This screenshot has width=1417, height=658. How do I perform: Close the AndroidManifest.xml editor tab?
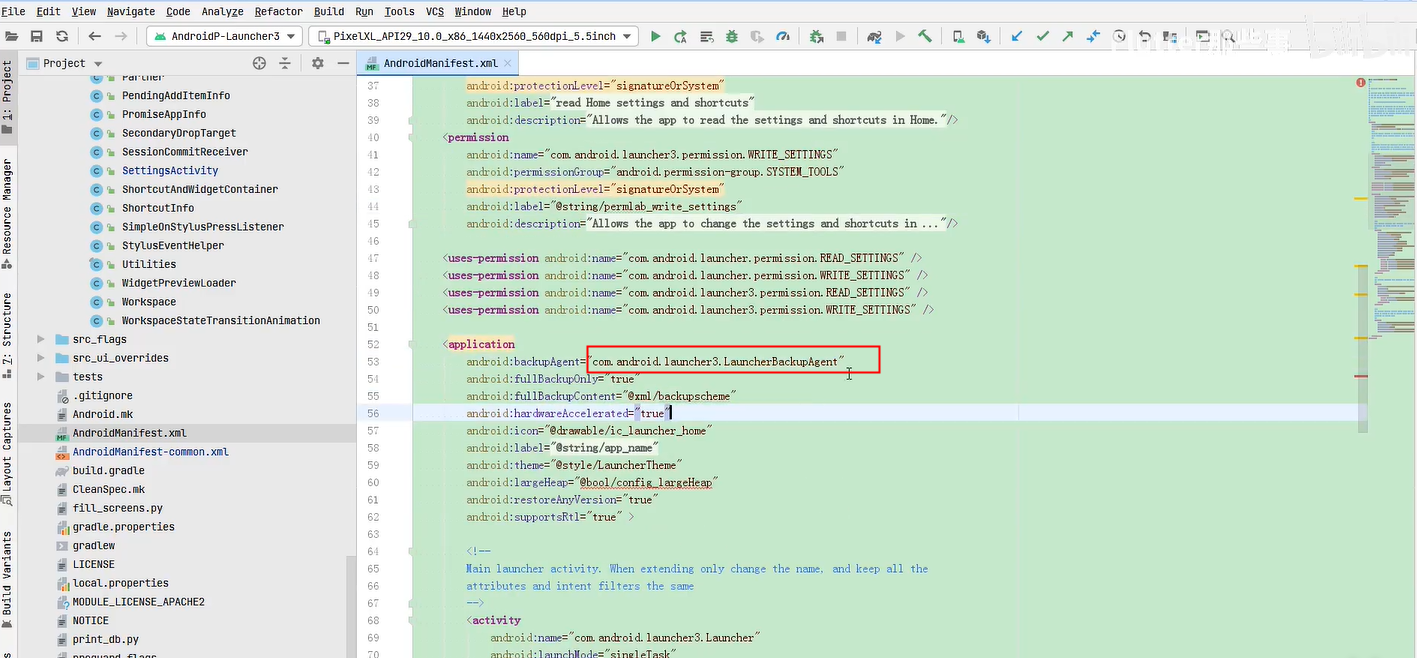coord(507,63)
